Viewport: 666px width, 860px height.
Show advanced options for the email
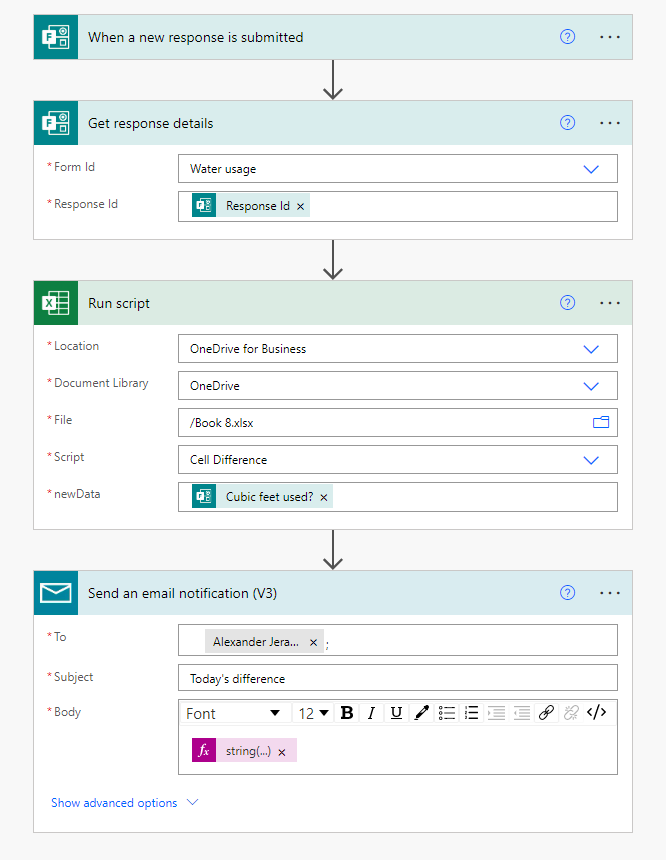pyautogui.click(x=115, y=802)
